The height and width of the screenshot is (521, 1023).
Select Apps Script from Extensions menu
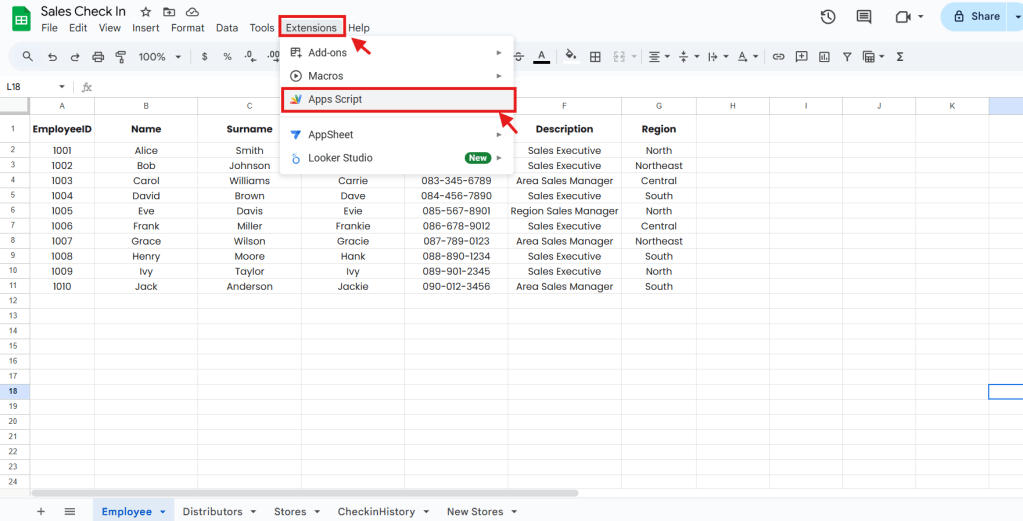[x=335, y=99]
